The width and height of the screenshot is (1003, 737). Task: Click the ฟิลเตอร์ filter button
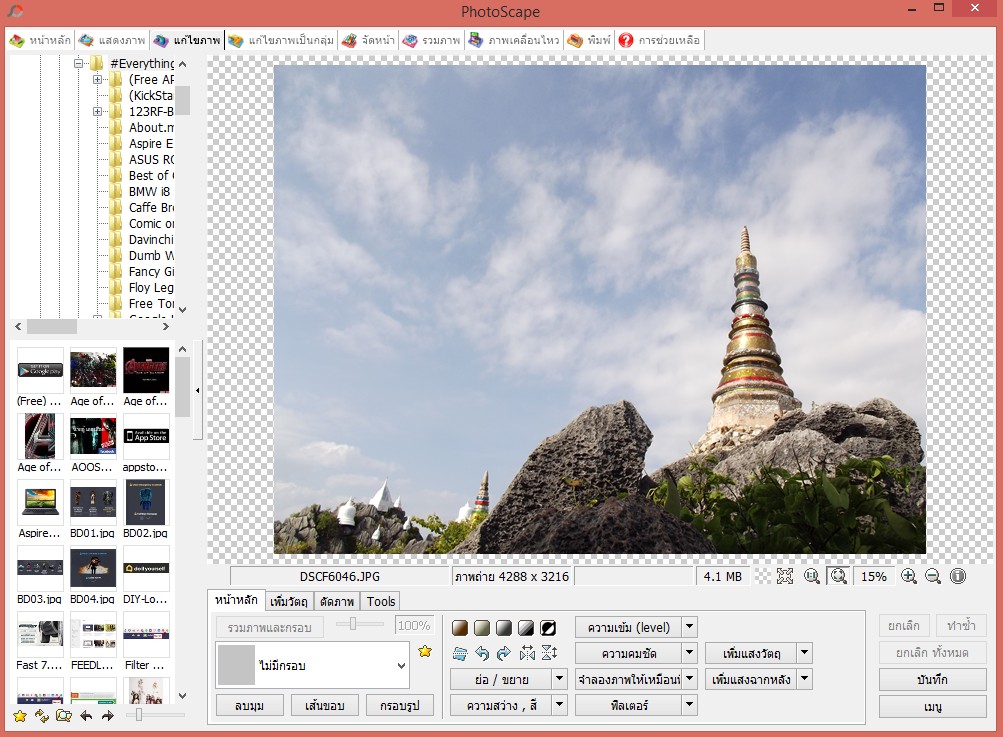pos(629,705)
